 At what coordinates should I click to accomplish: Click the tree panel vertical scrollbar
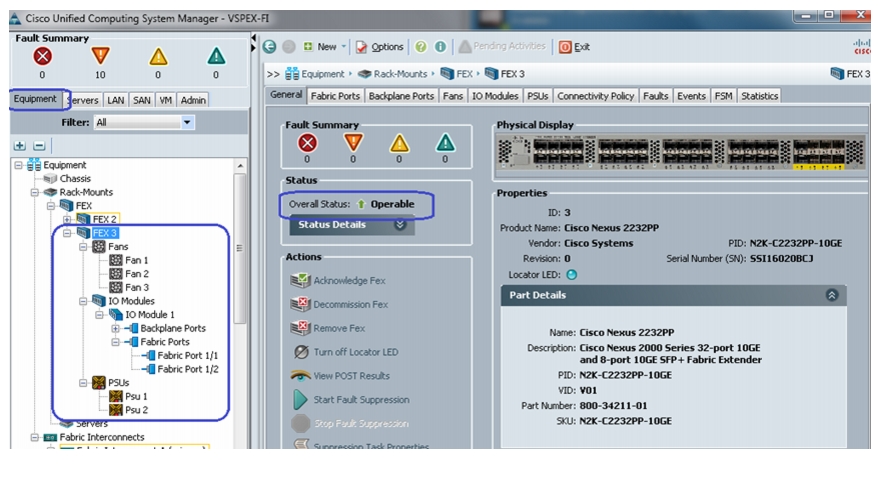(x=240, y=249)
